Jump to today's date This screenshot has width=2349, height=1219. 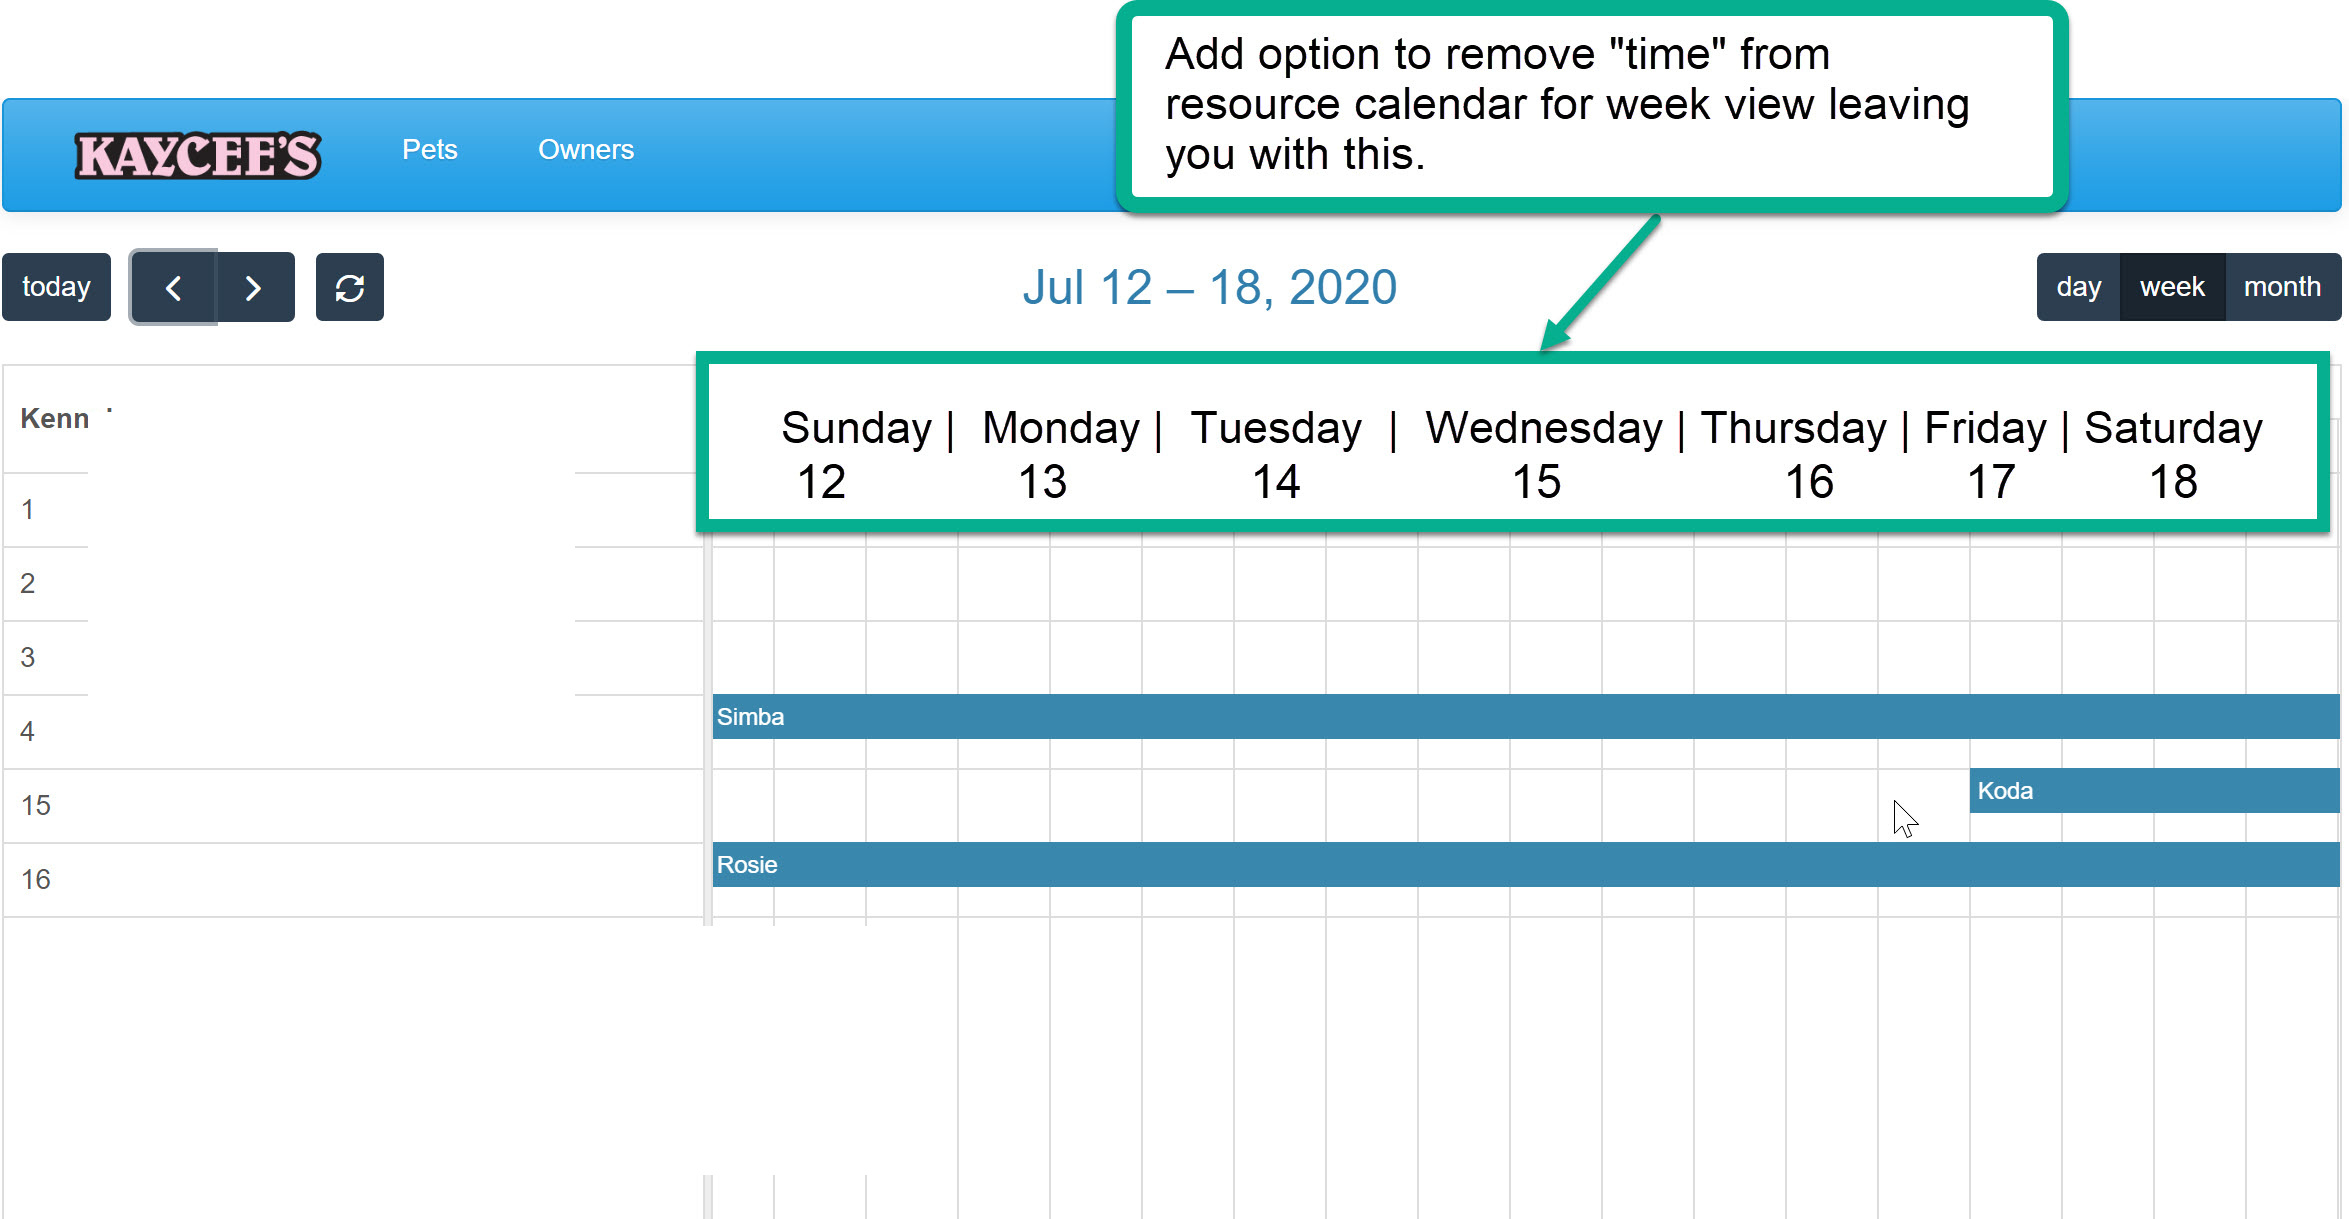click(x=56, y=288)
